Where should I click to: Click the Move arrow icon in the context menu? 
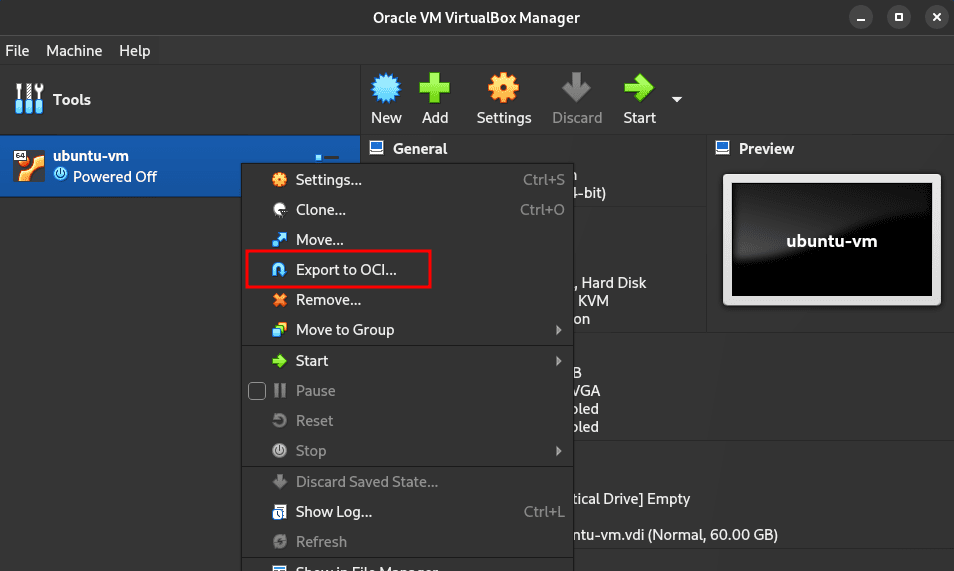[x=279, y=240]
